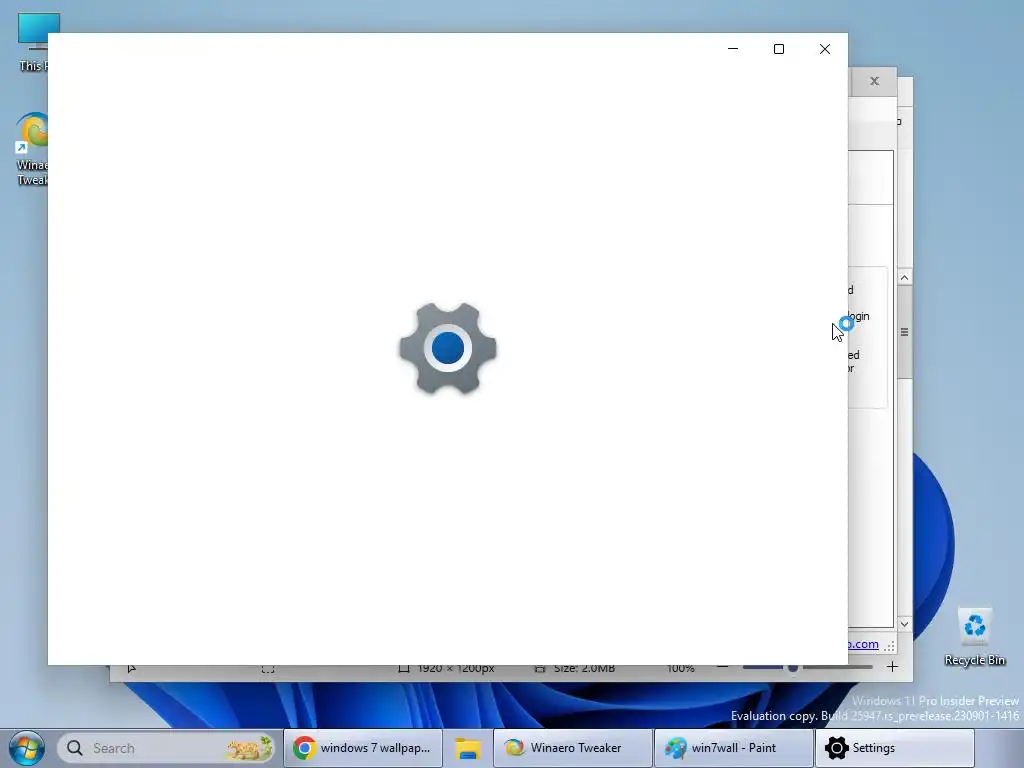The image size is (1024, 768).
Task: Select the This PC desktop icon
Action: click(x=32, y=42)
